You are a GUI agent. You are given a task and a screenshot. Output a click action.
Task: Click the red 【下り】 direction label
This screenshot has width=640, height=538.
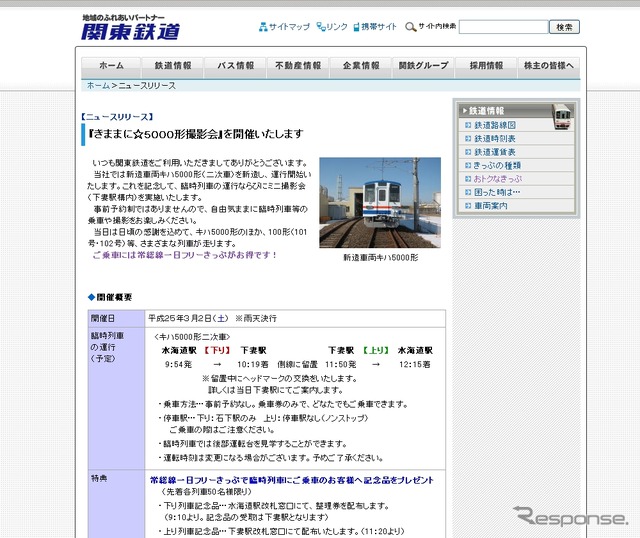click(218, 351)
